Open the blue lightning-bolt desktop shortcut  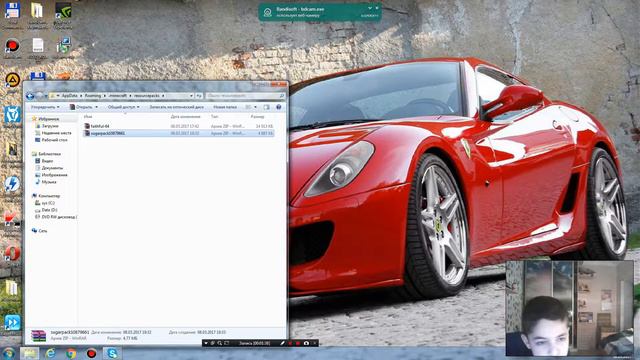point(12,184)
